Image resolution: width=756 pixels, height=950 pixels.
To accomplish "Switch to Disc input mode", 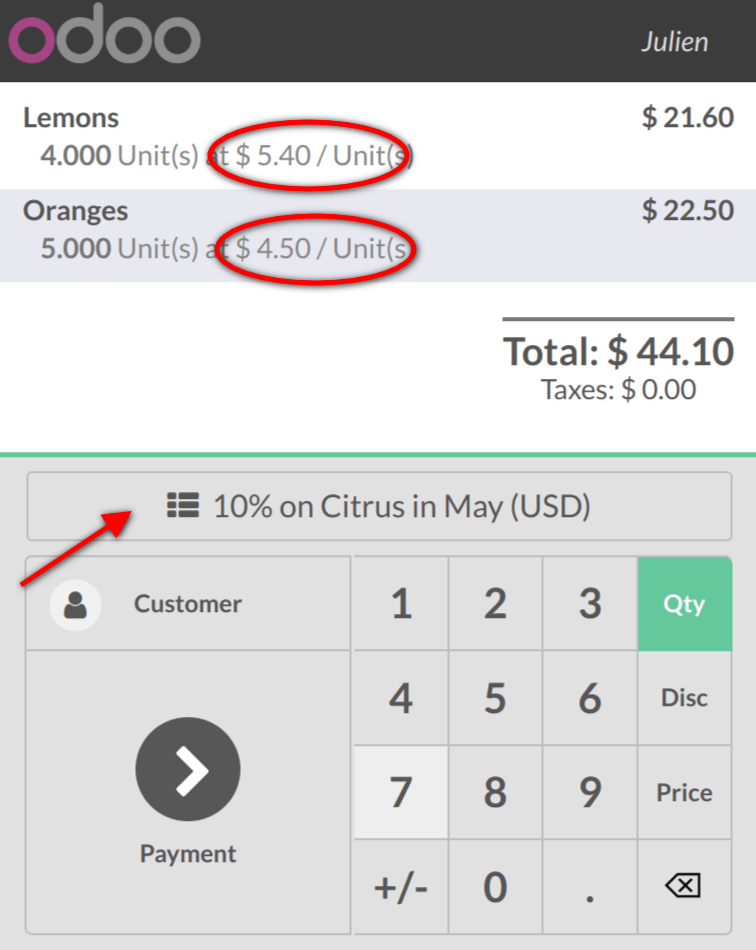I will pos(684,698).
